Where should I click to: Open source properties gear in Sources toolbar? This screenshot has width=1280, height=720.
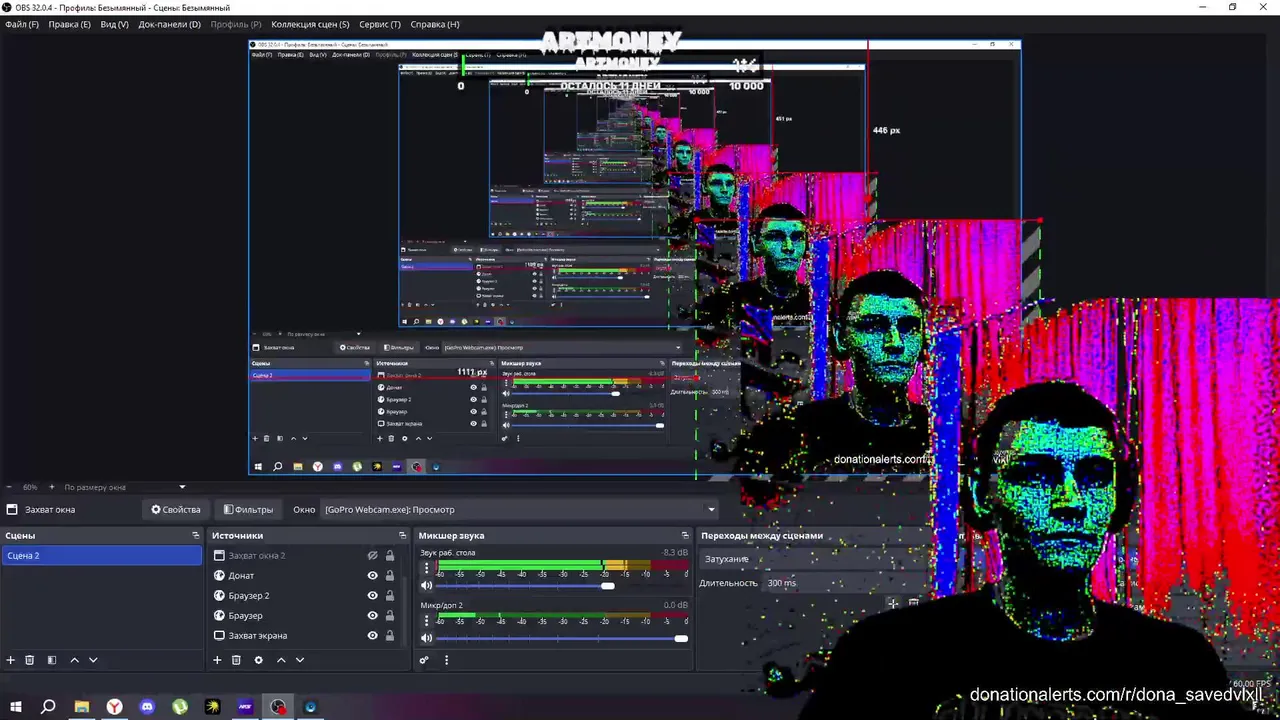(258, 660)
